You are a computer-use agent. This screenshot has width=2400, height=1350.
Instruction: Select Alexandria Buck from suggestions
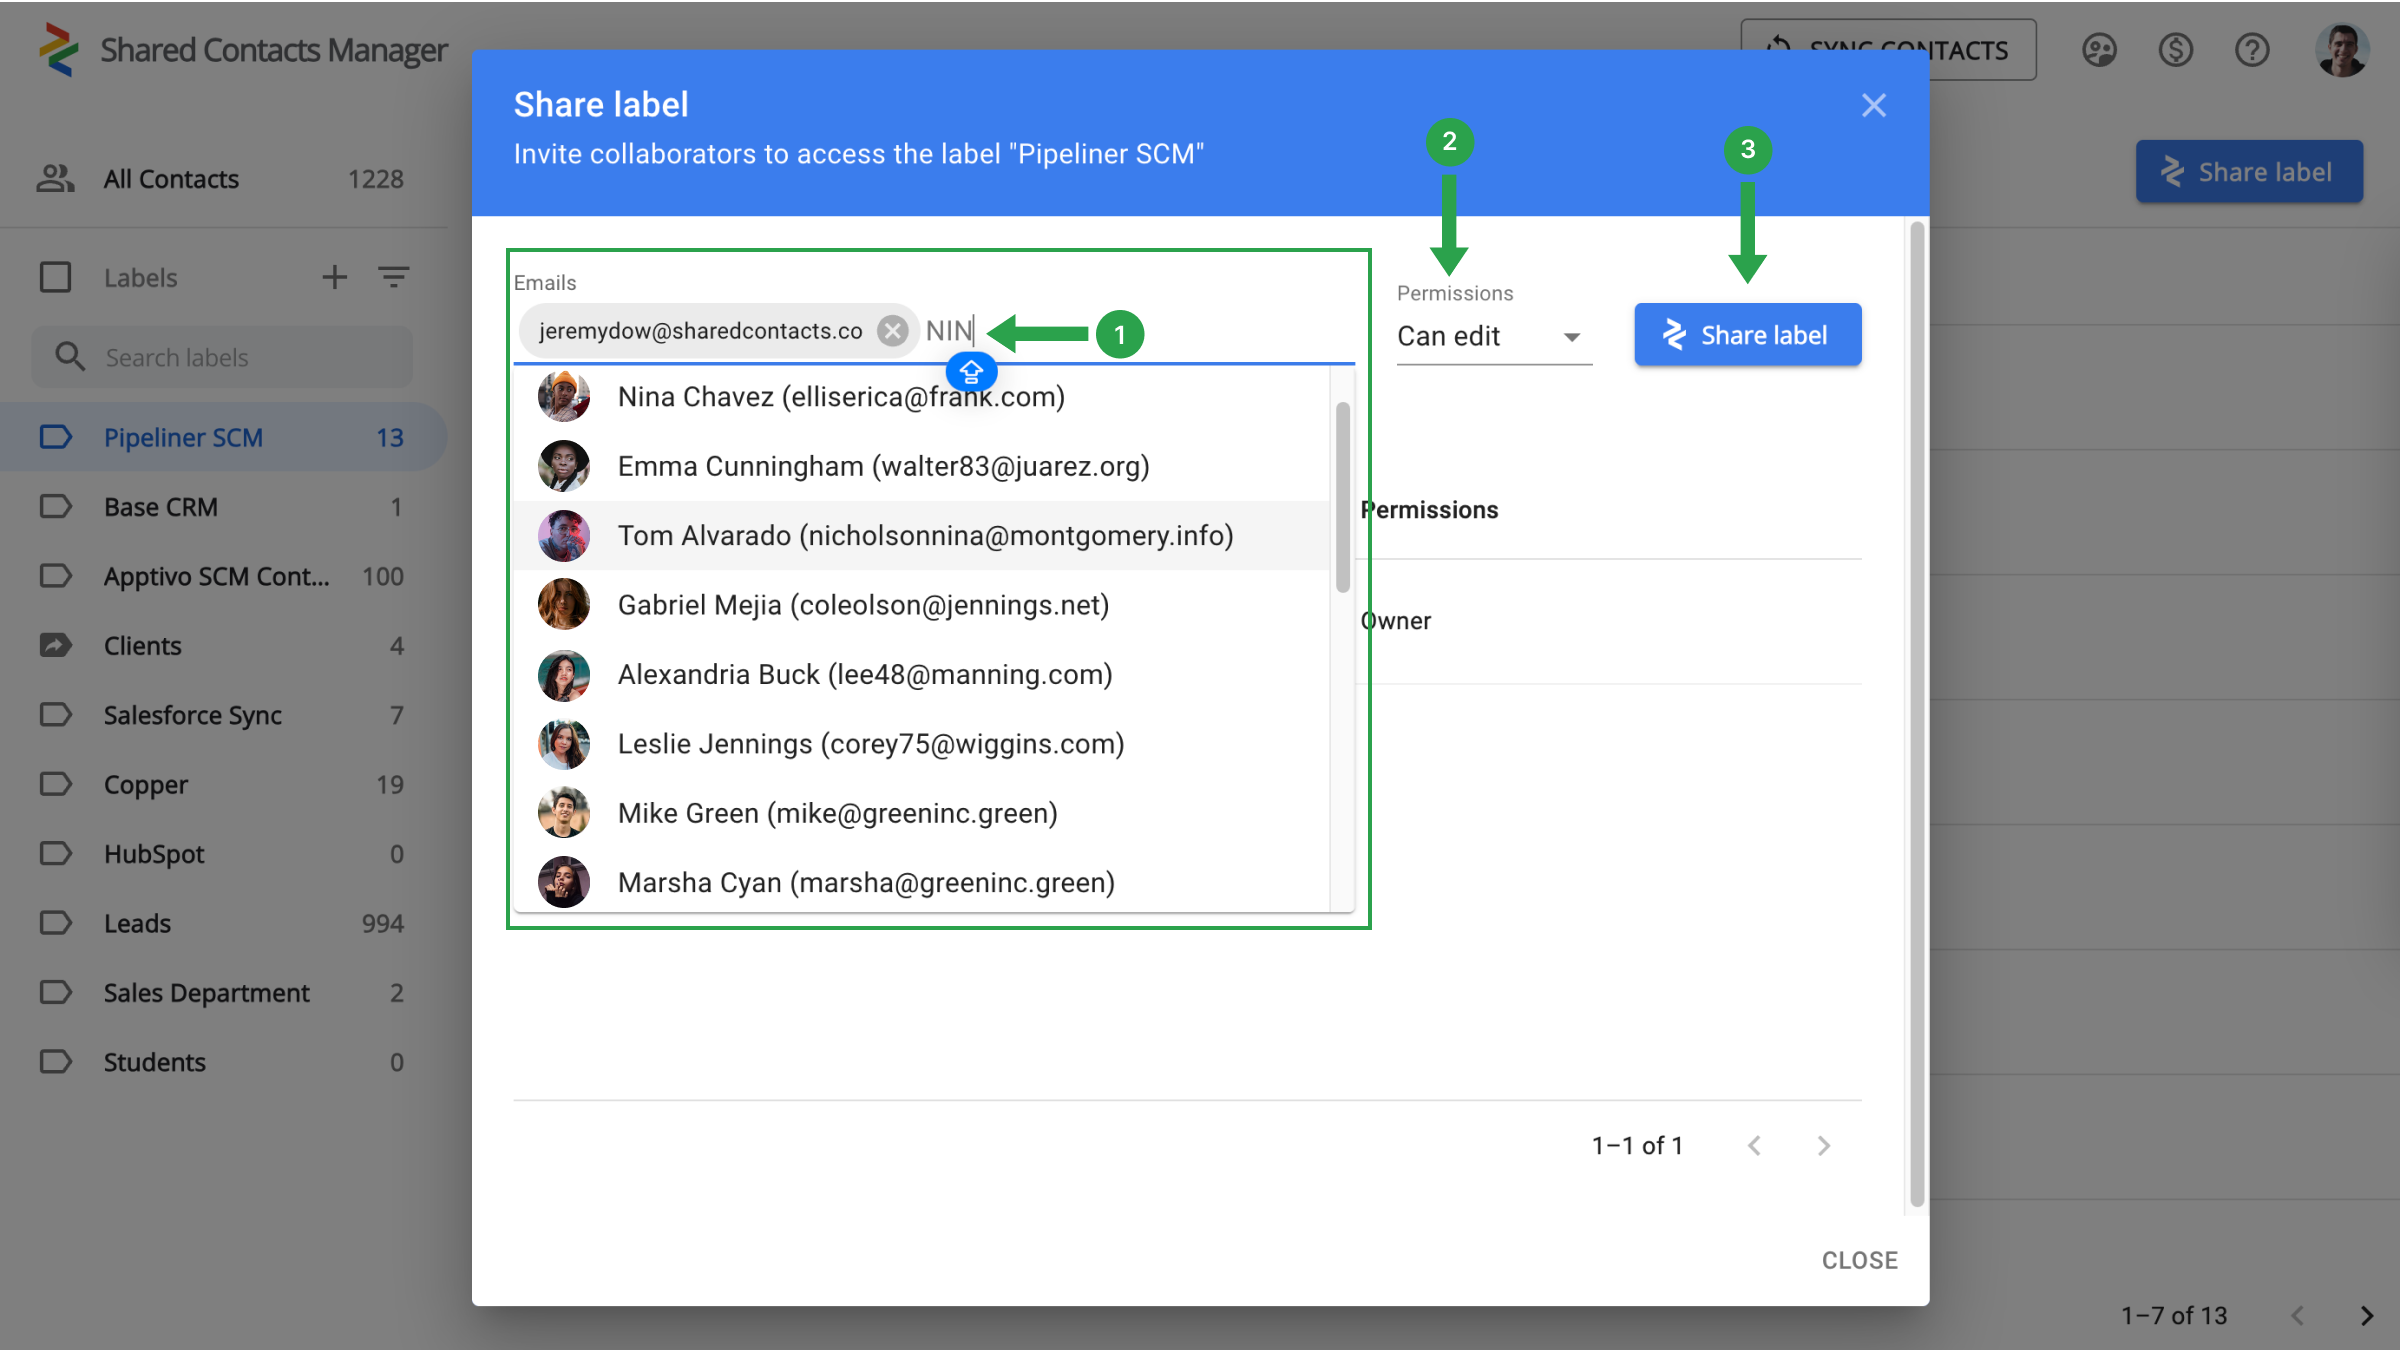(921, 674)
